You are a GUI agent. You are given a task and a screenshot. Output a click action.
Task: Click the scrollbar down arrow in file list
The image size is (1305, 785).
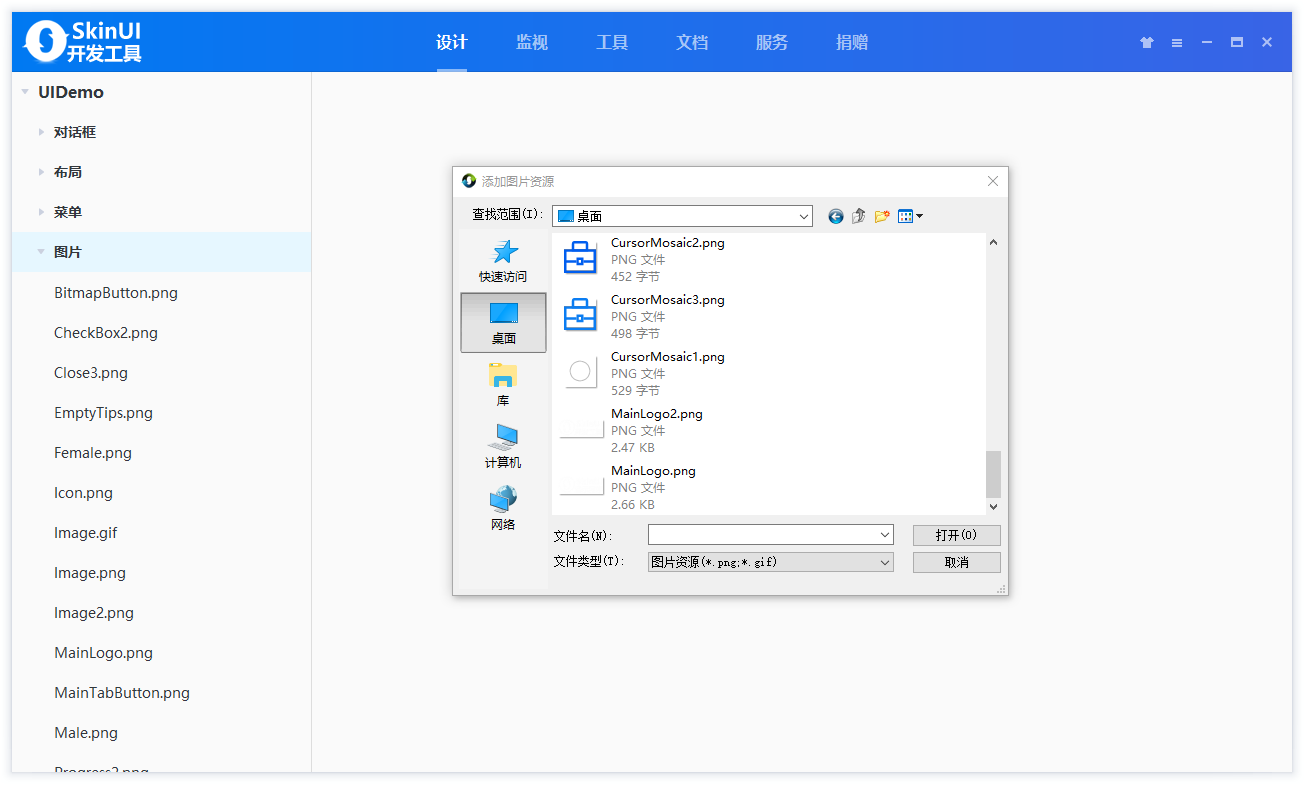pos(993,507)
